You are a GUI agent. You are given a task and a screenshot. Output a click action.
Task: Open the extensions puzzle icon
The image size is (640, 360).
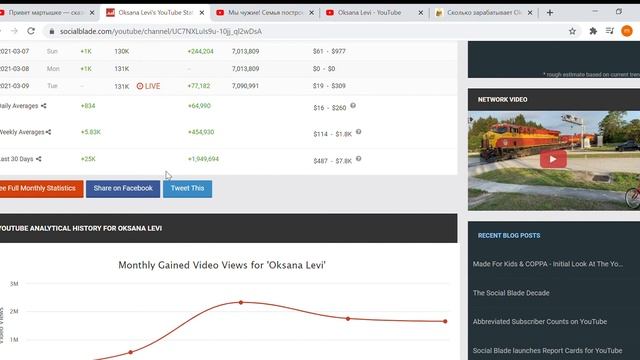593,31
